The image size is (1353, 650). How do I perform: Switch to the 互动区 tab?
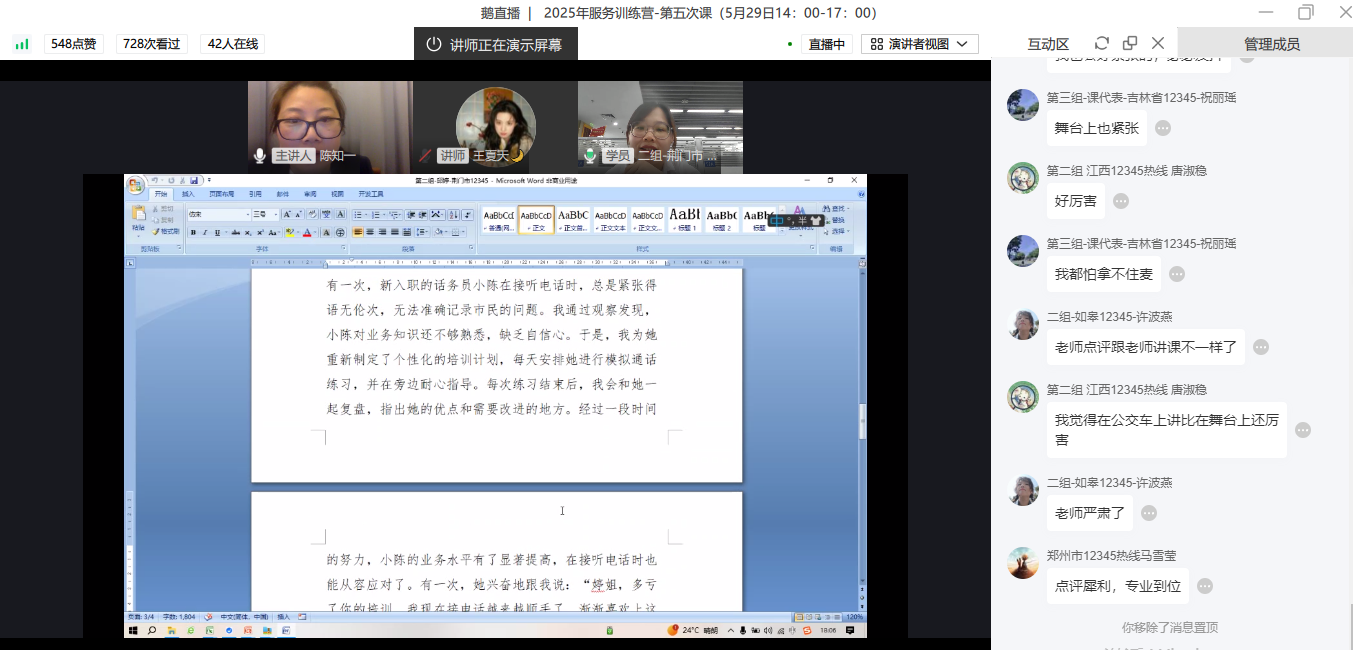[1048, 44]
